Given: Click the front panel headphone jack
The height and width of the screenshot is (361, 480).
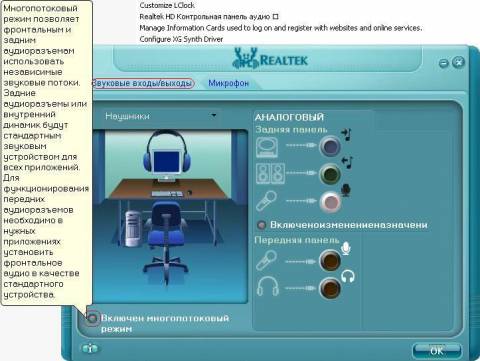Looking at the screenshot, I should tap(330, 288).
